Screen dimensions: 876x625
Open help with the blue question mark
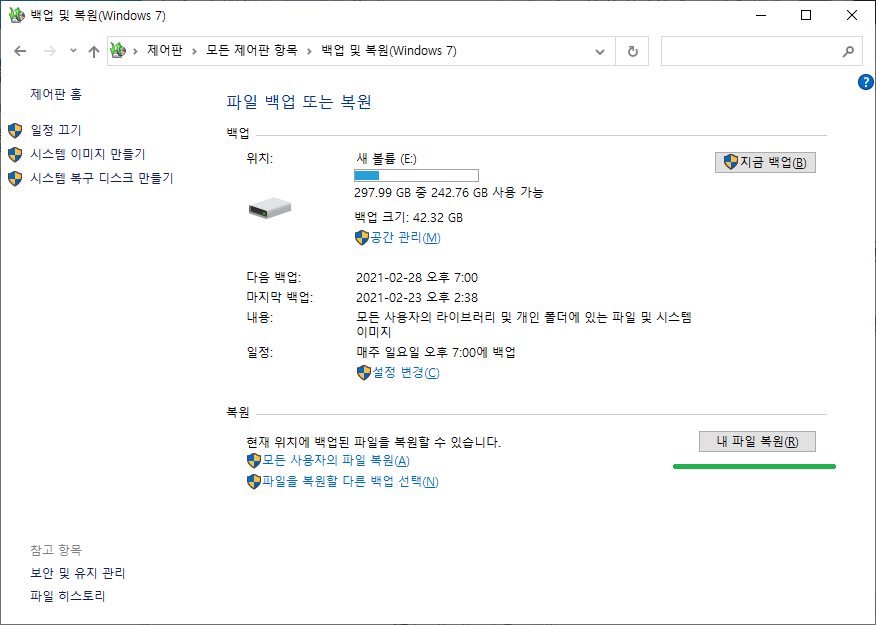coord(865,82)
